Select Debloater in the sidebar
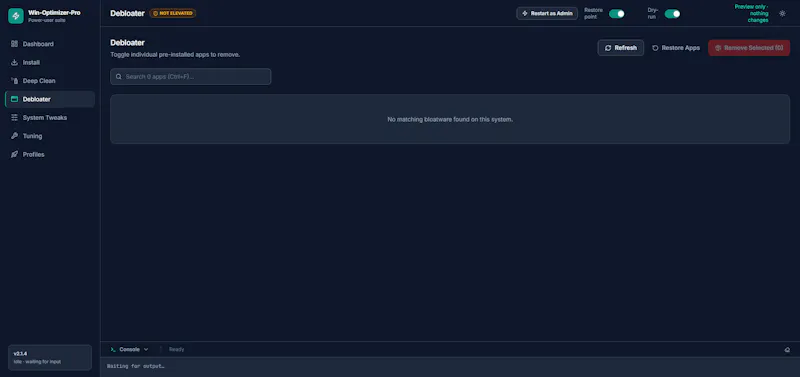This screenshot has width=800, height=377. 49,99
